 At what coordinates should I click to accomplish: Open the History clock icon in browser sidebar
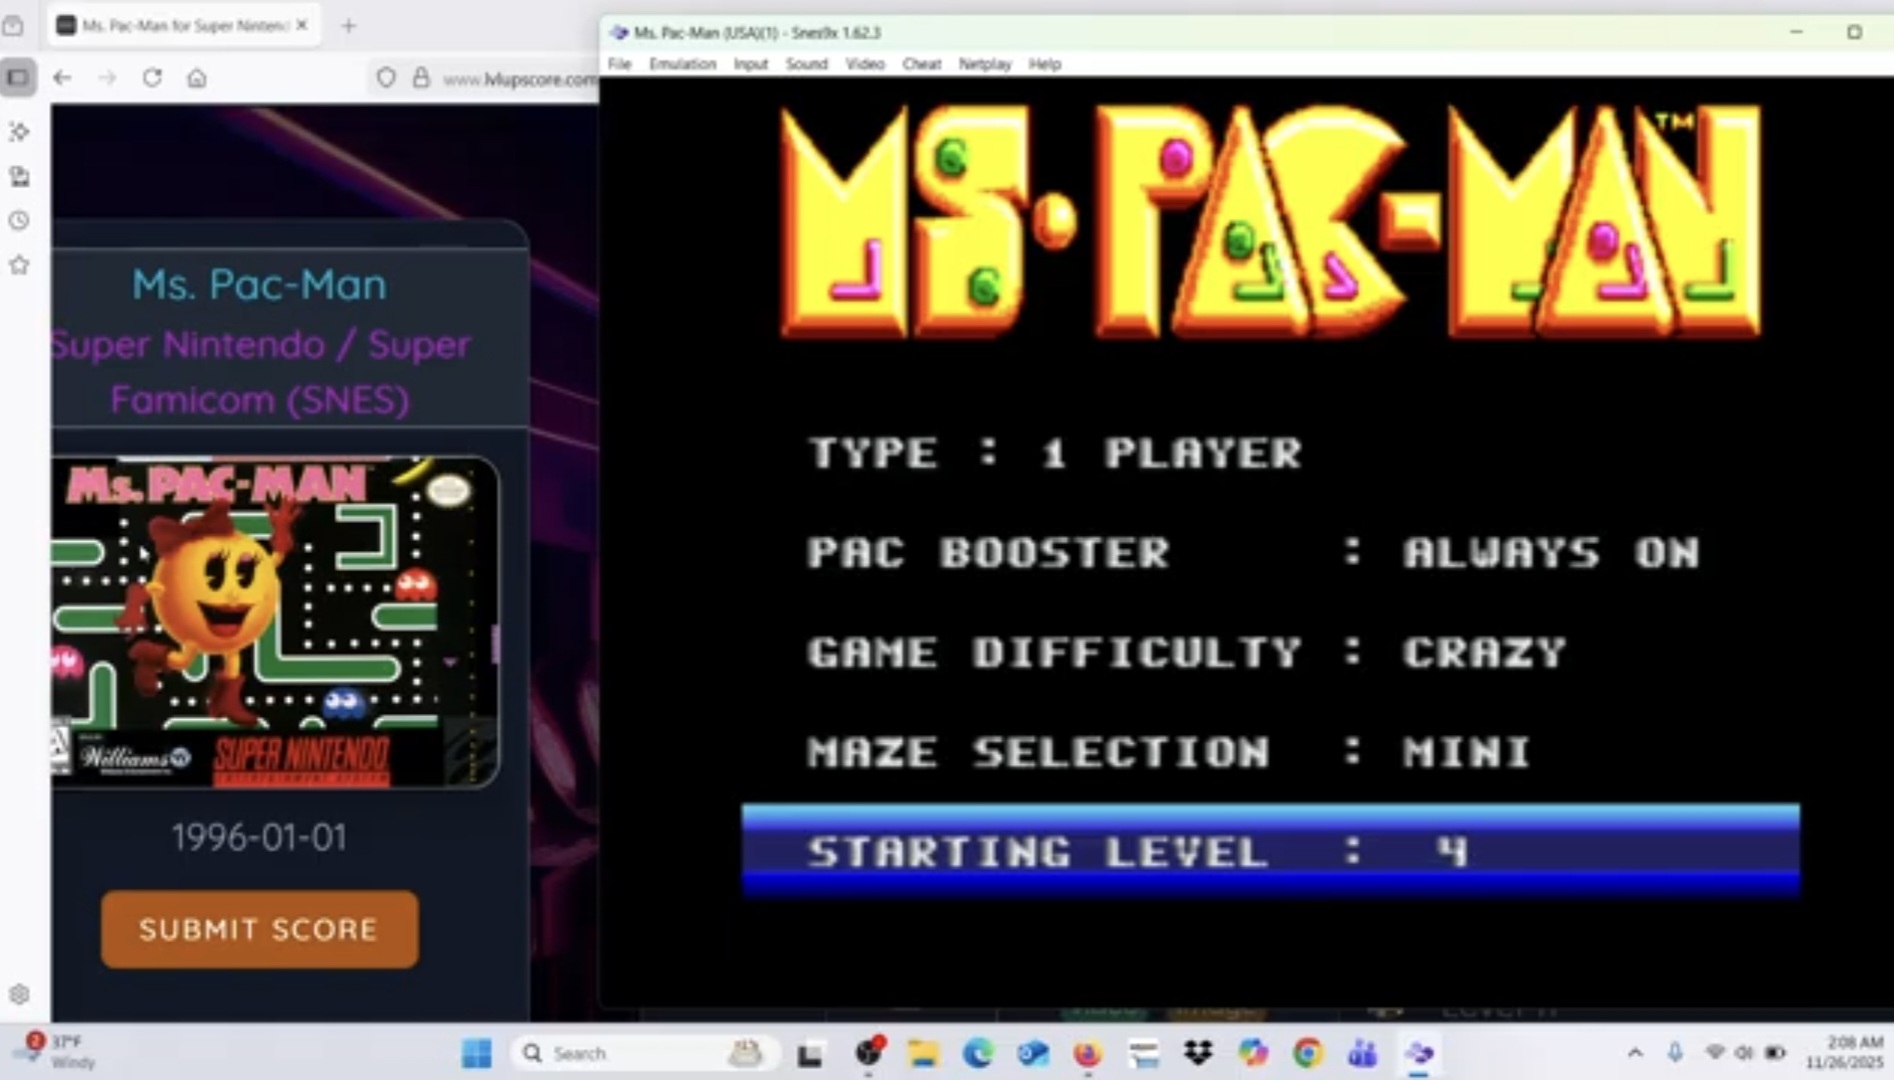[x=19, y=221]
